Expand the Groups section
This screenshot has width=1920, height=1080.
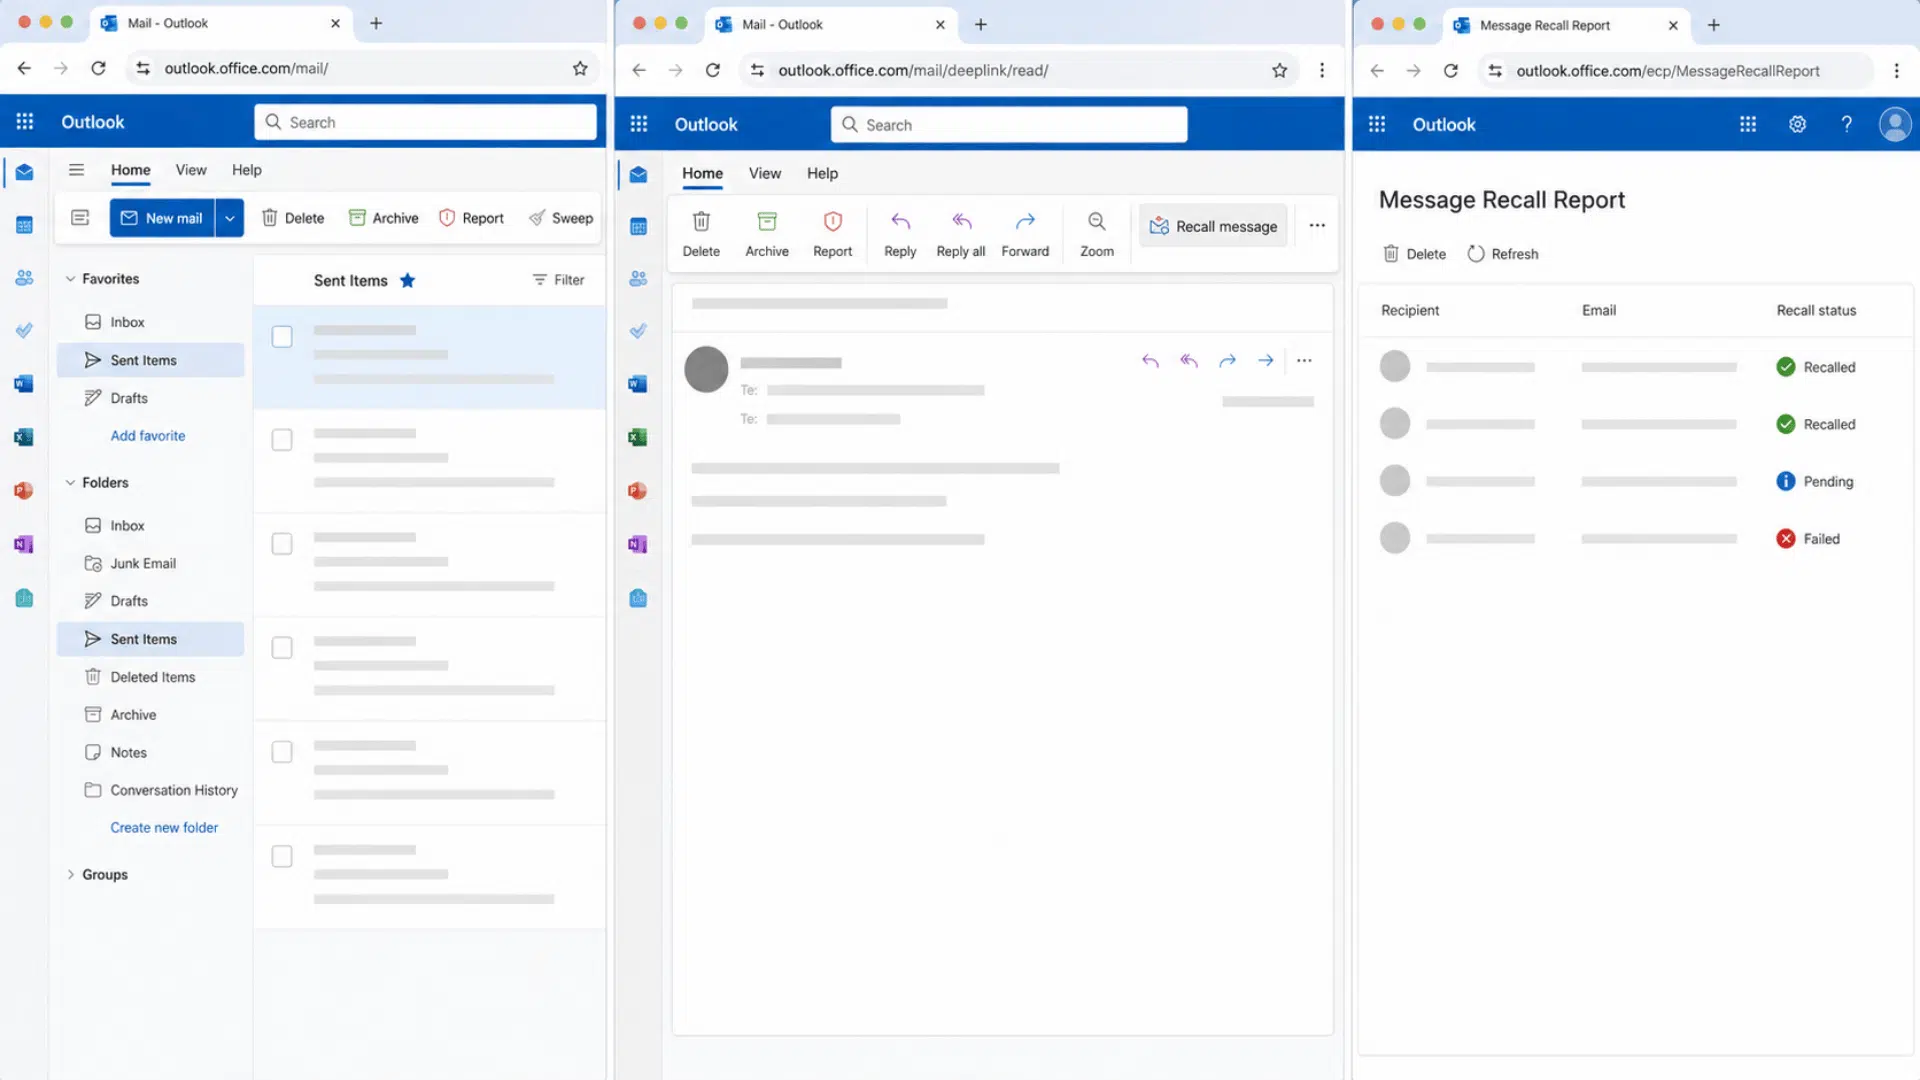70,875
